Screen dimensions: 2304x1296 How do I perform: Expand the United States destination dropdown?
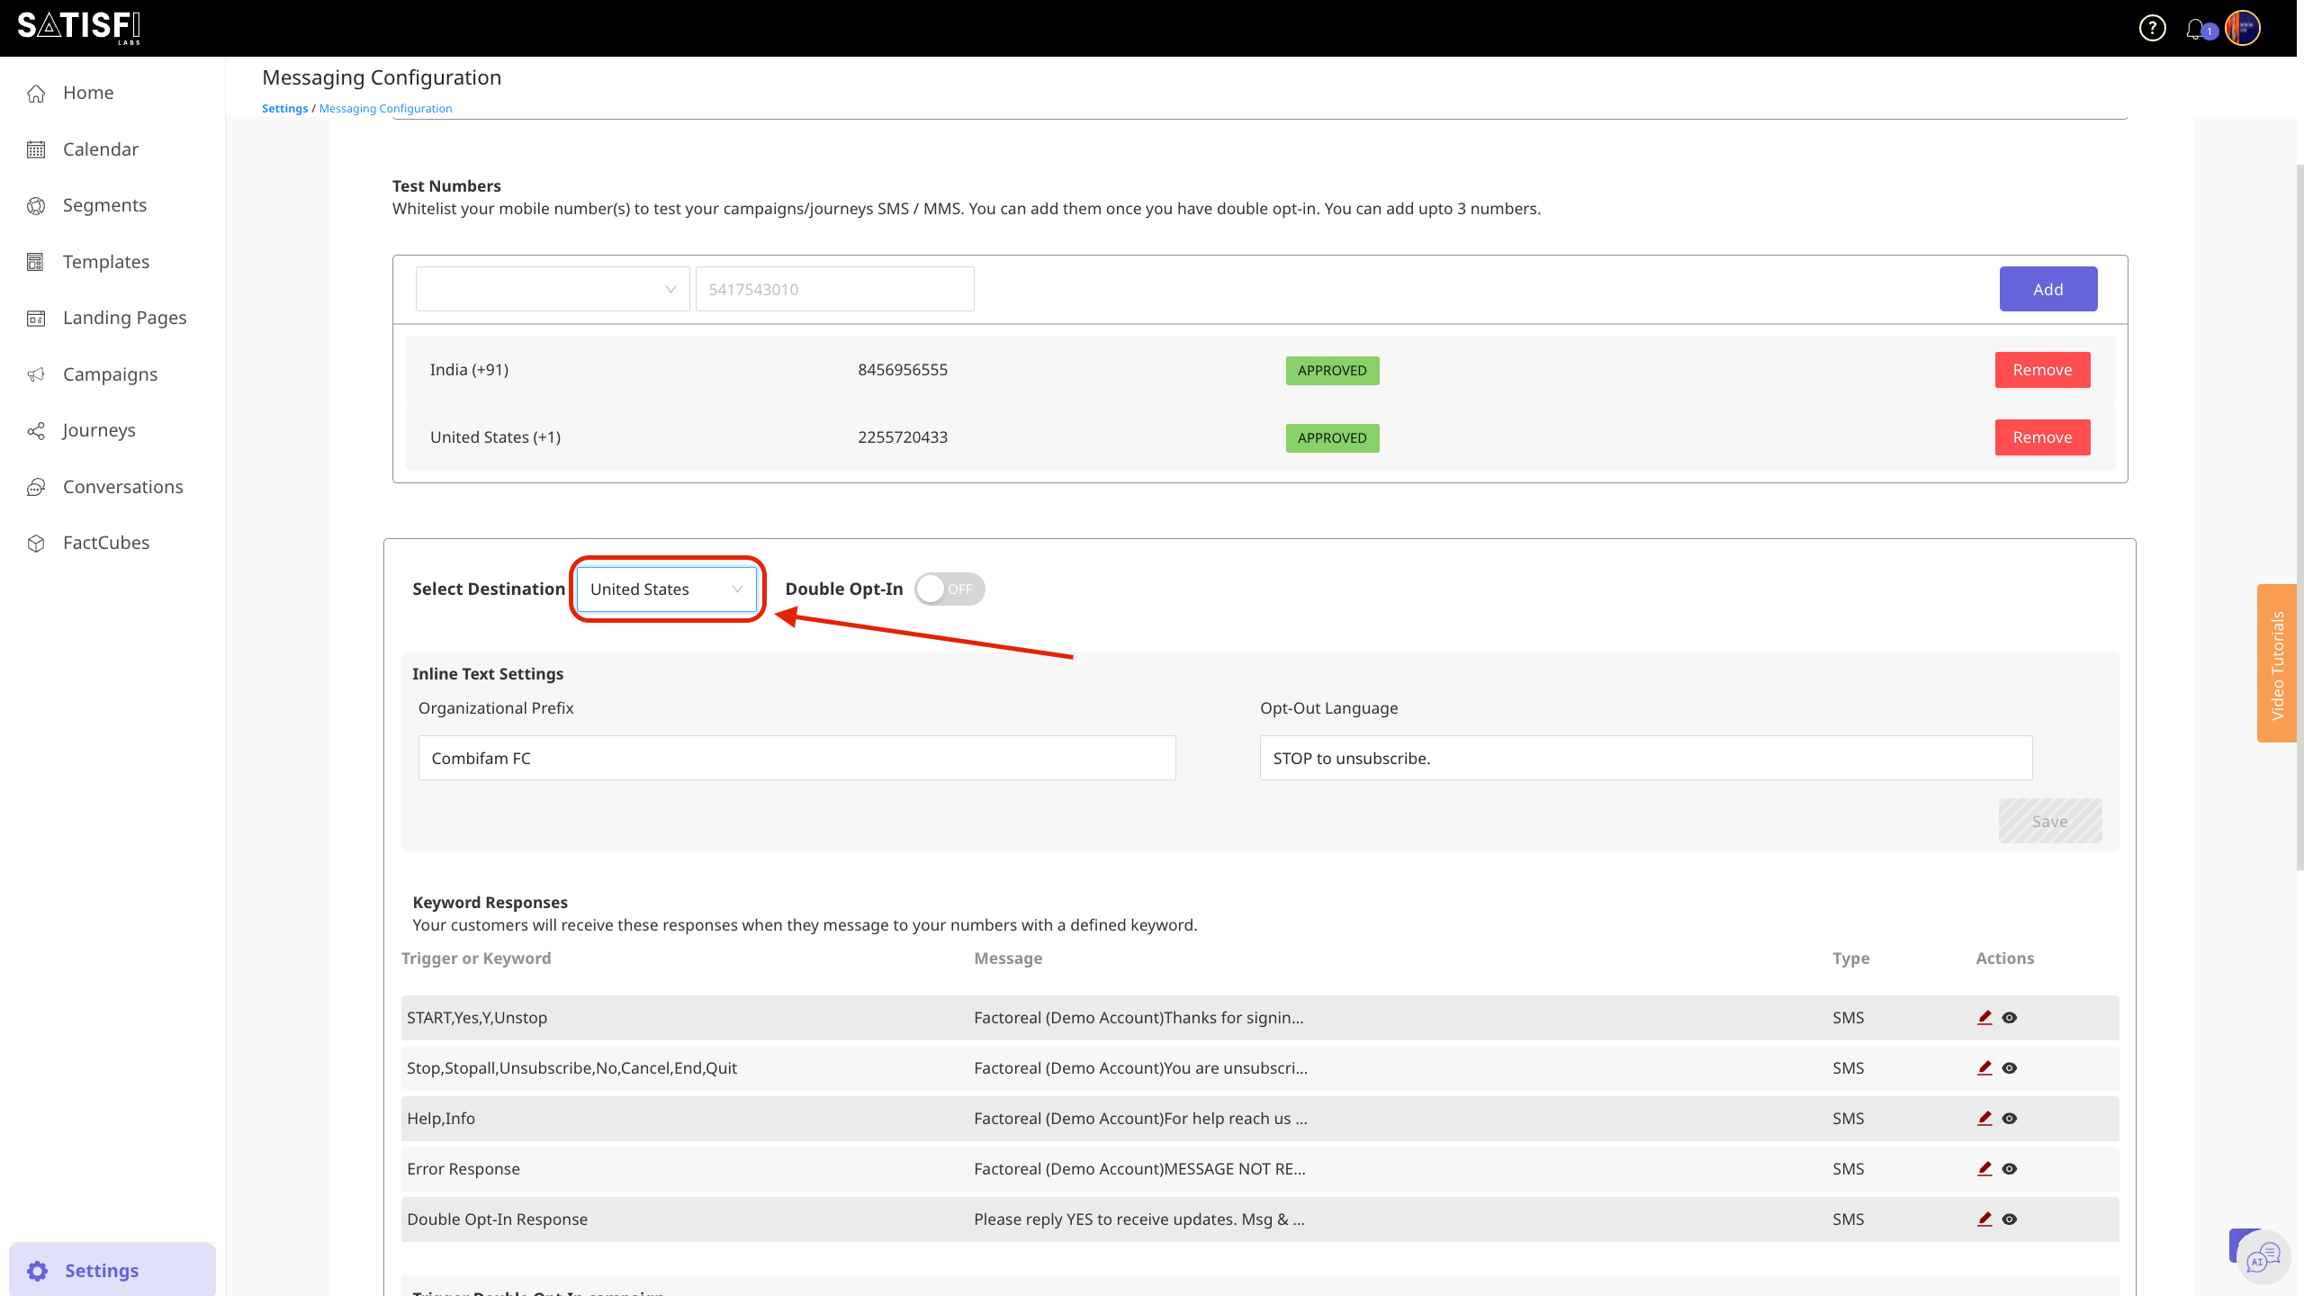[666, 589]
